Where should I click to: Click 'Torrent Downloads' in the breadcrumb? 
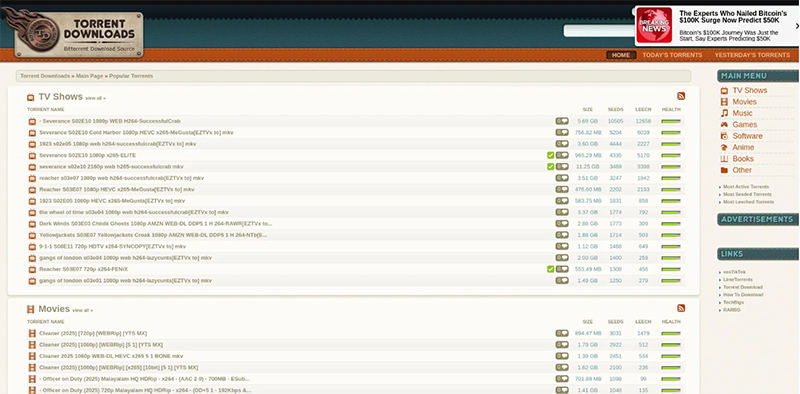tap(45, 76)
